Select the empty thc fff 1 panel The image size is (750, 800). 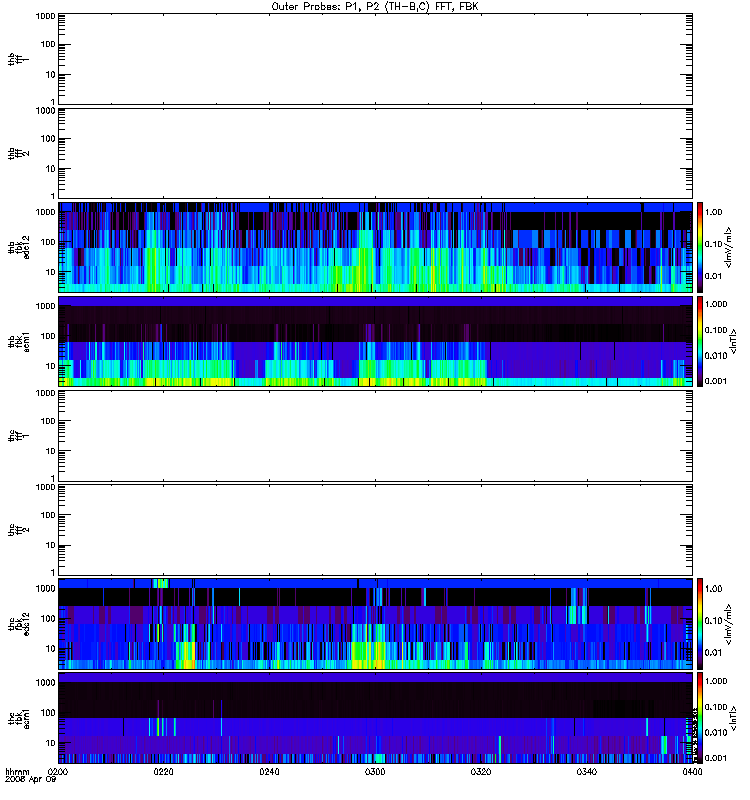point(375,436)
